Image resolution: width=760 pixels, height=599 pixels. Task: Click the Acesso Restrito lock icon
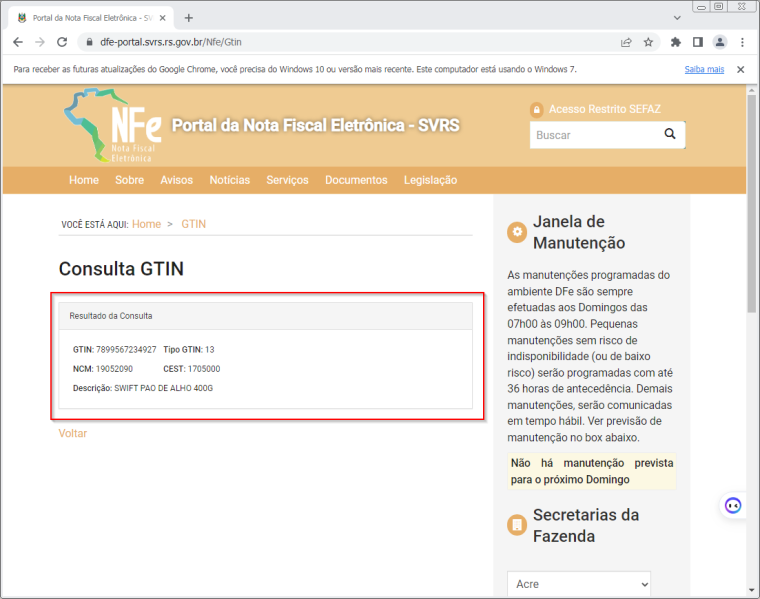pyautogui.click(x=537, y=110)
